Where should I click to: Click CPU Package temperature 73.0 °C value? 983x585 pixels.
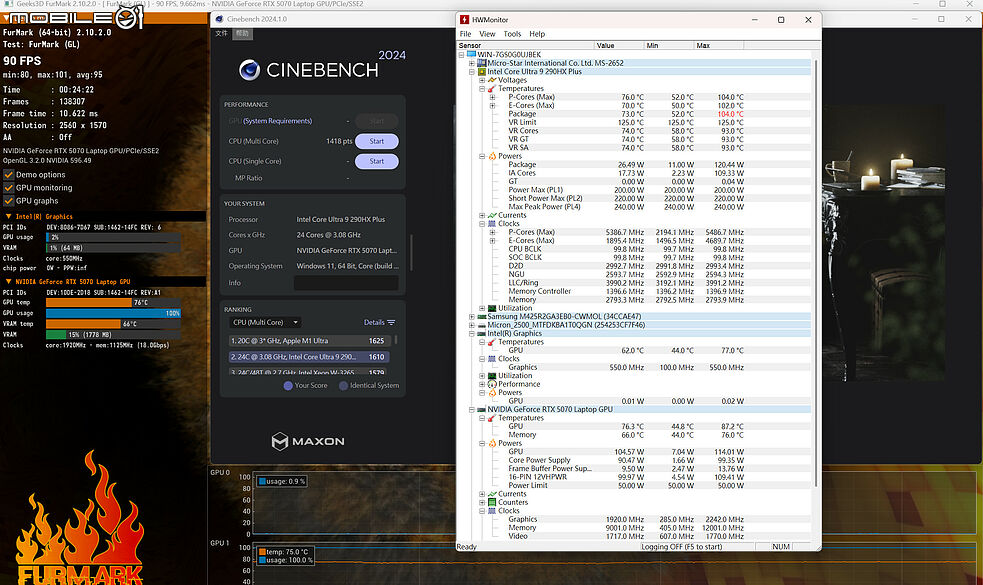[x=632, y=114]
